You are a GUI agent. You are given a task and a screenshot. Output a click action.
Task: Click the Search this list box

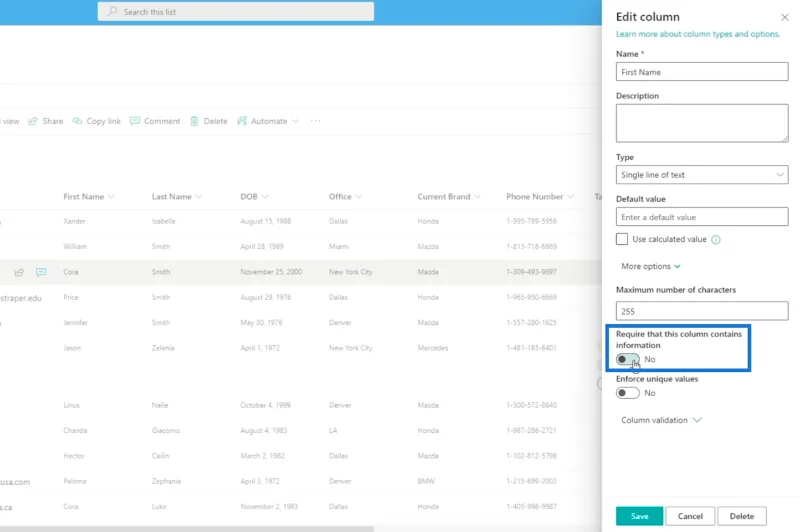coord(236,11)
